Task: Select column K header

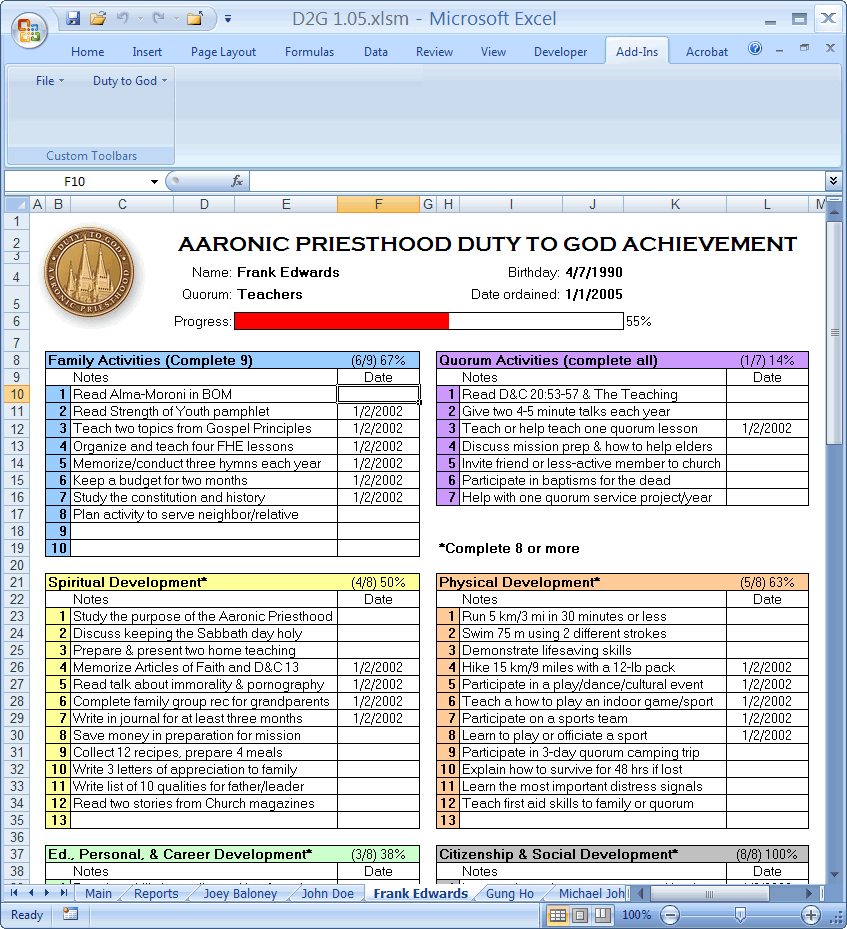Action: click(x=675, y=204)
